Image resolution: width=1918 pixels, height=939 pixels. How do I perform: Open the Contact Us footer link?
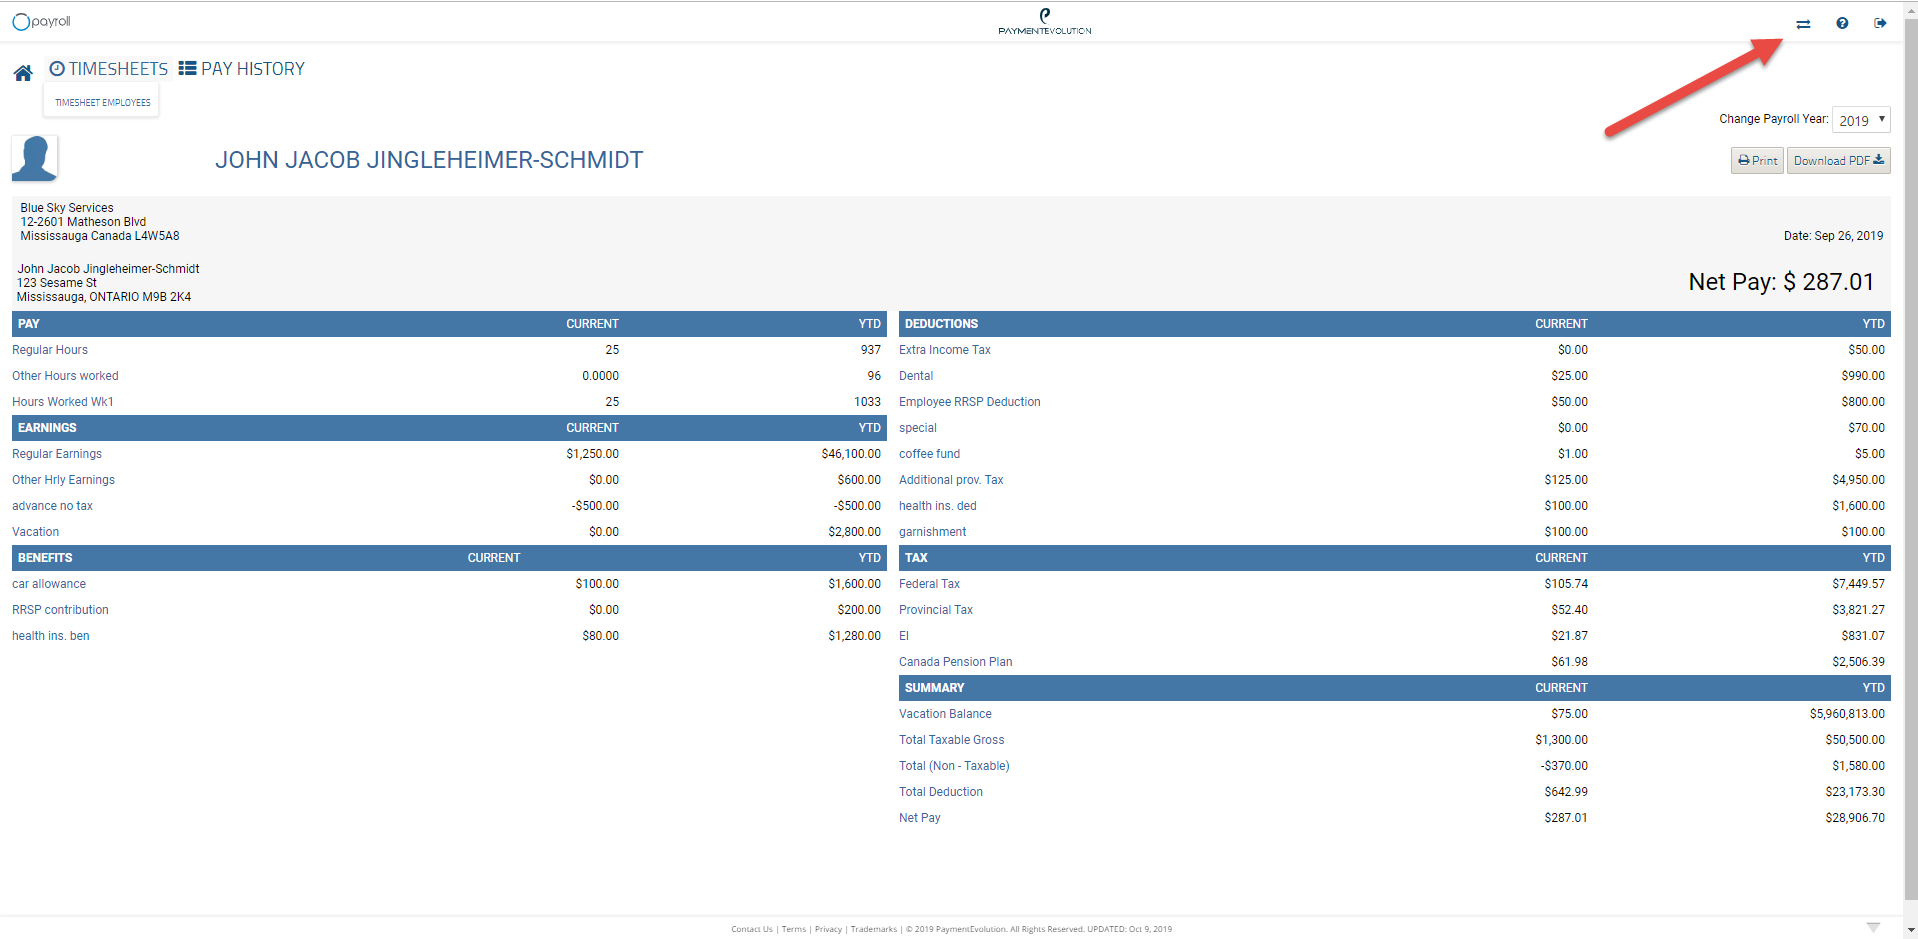point(751,929)
